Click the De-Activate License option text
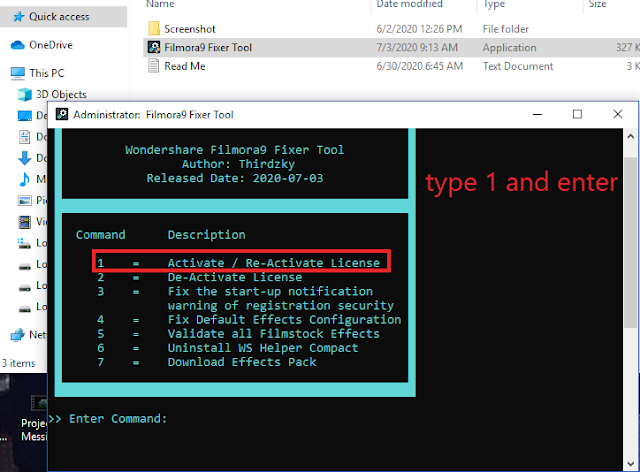Screen dimensions: 640x472 [235, 277]
